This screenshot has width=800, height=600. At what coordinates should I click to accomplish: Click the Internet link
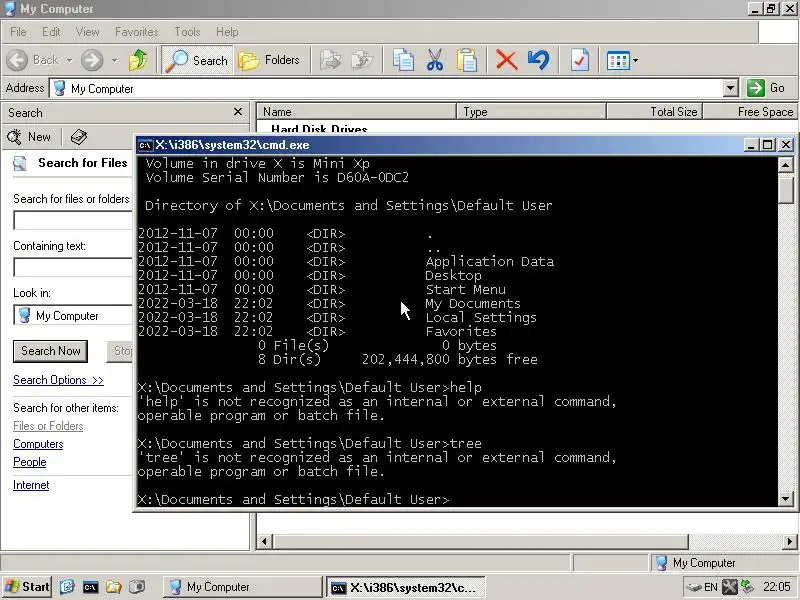pyautogui.click(x=31, y=485)
